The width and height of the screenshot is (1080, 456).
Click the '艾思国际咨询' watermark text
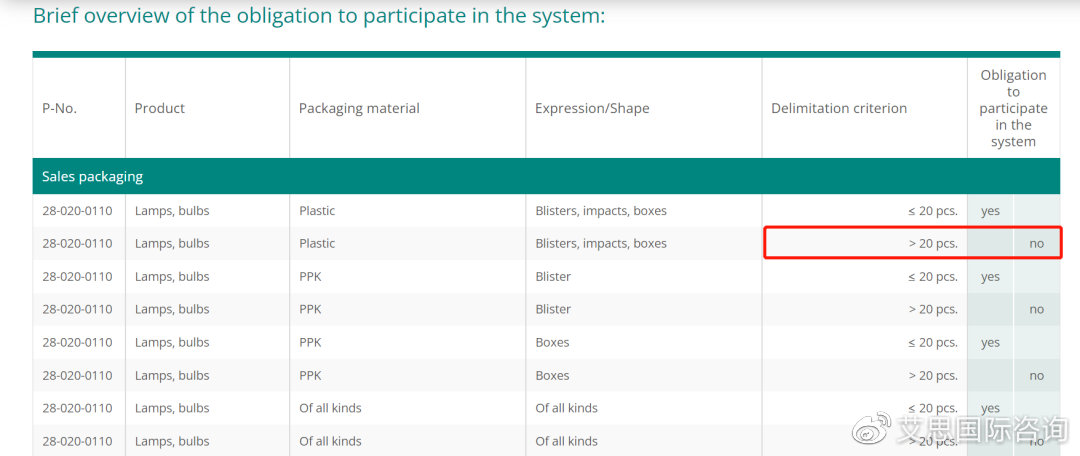click(981, 431)
